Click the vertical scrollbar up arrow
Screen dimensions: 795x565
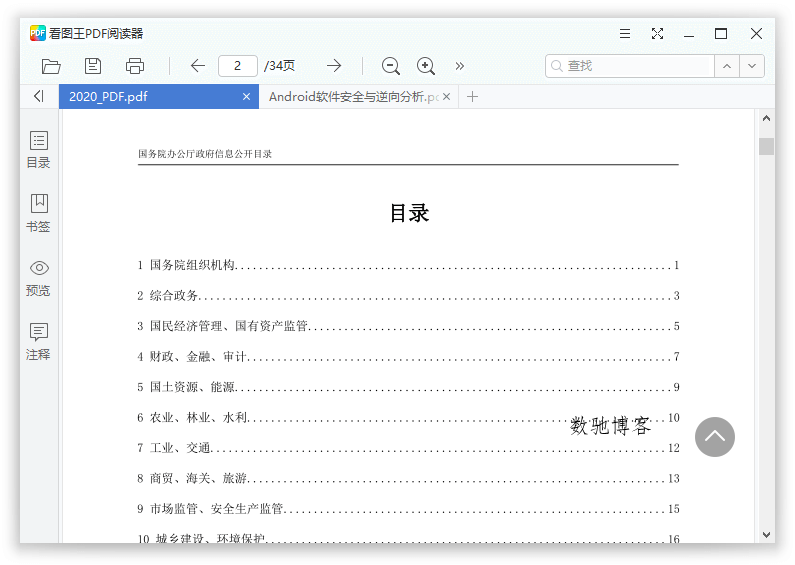pyautogui.click(x=766, y=118)
